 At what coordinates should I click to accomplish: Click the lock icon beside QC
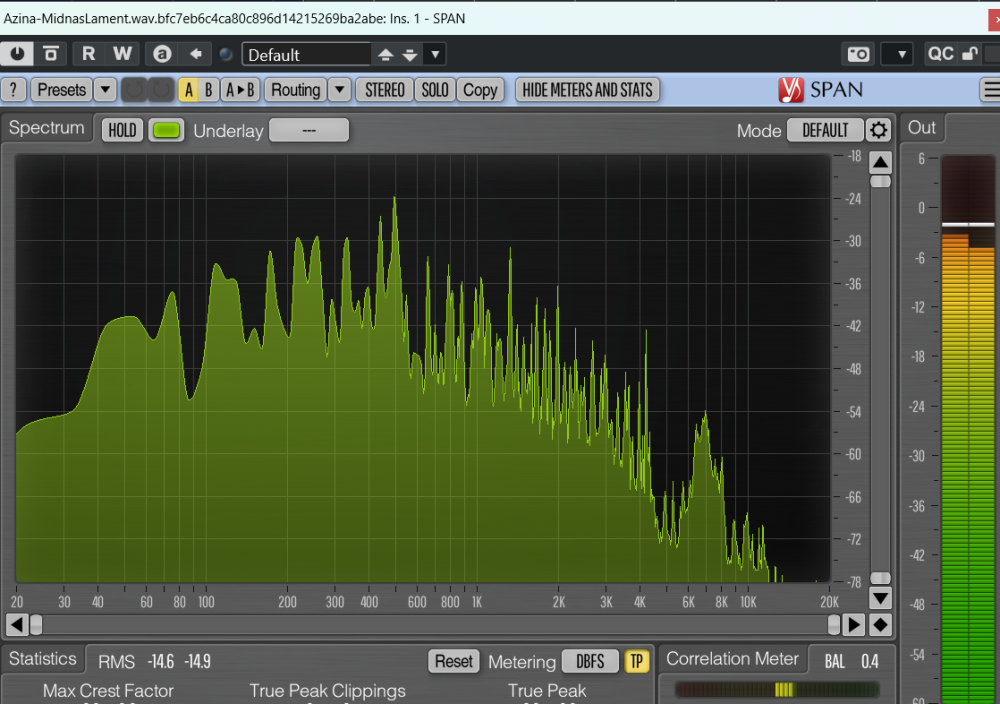pyautogui.click(x=969, y=54)
